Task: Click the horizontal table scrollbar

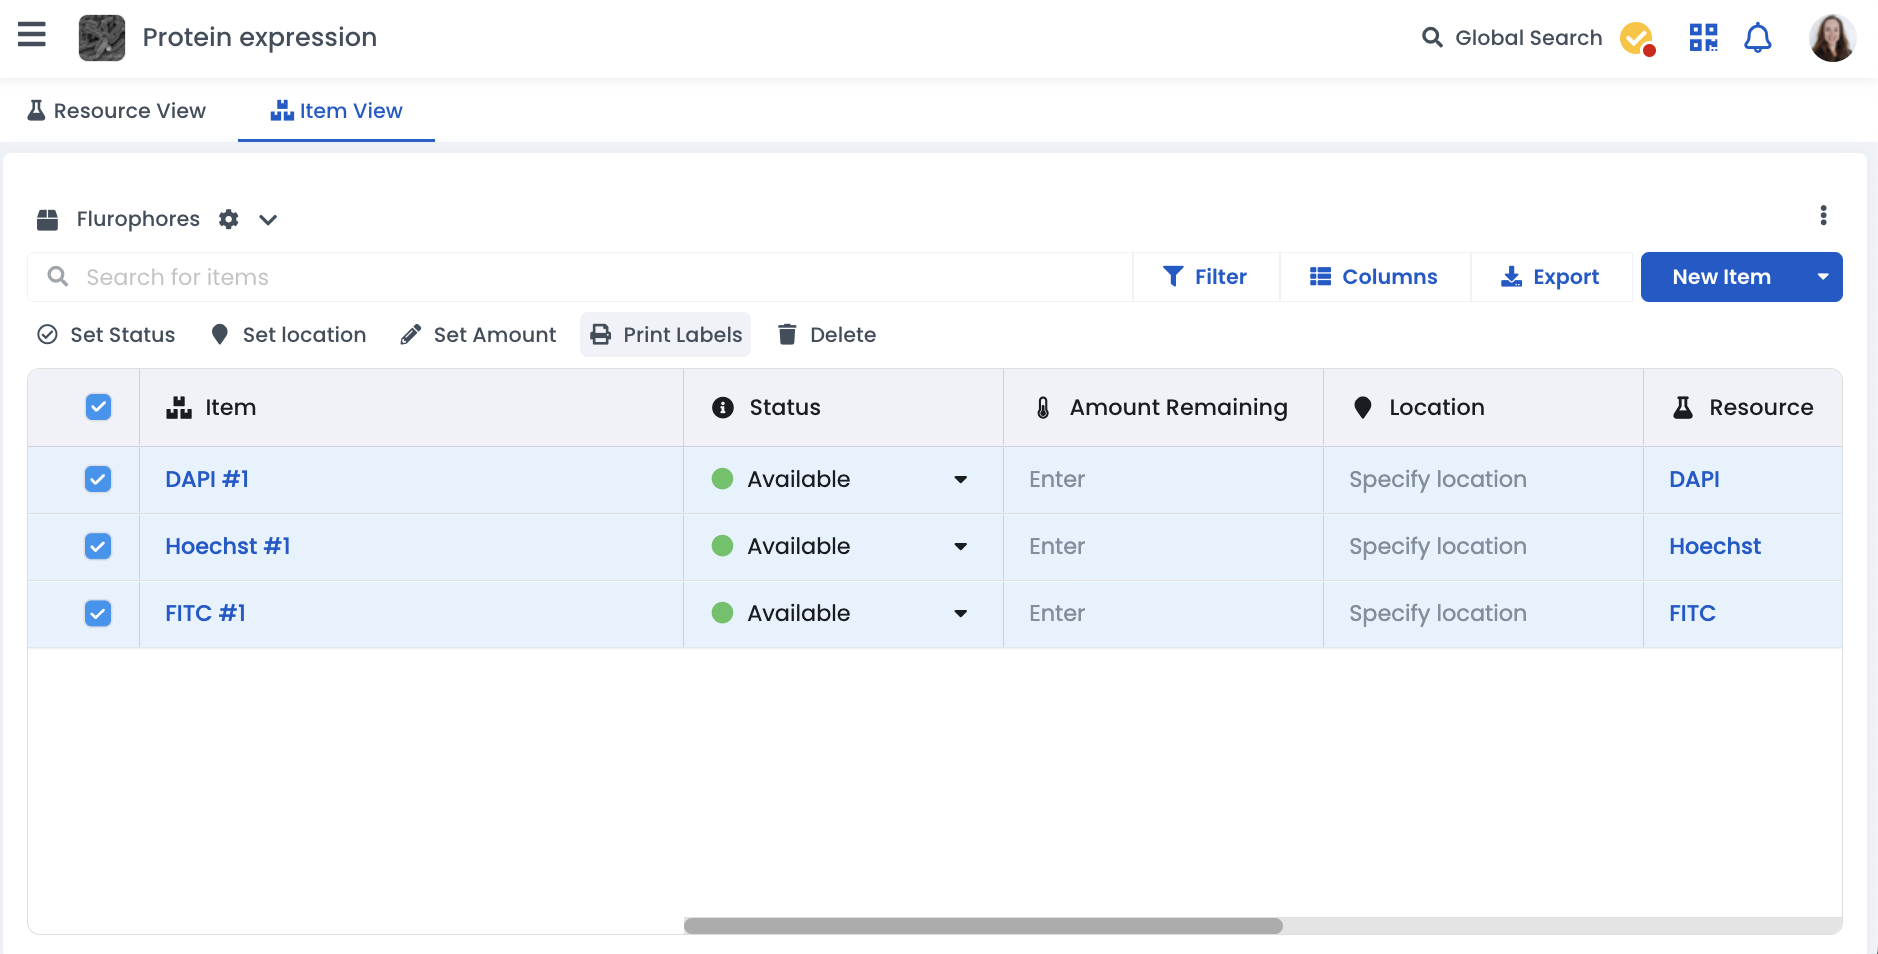Action: pyautogui.click(x=982, y=926)
